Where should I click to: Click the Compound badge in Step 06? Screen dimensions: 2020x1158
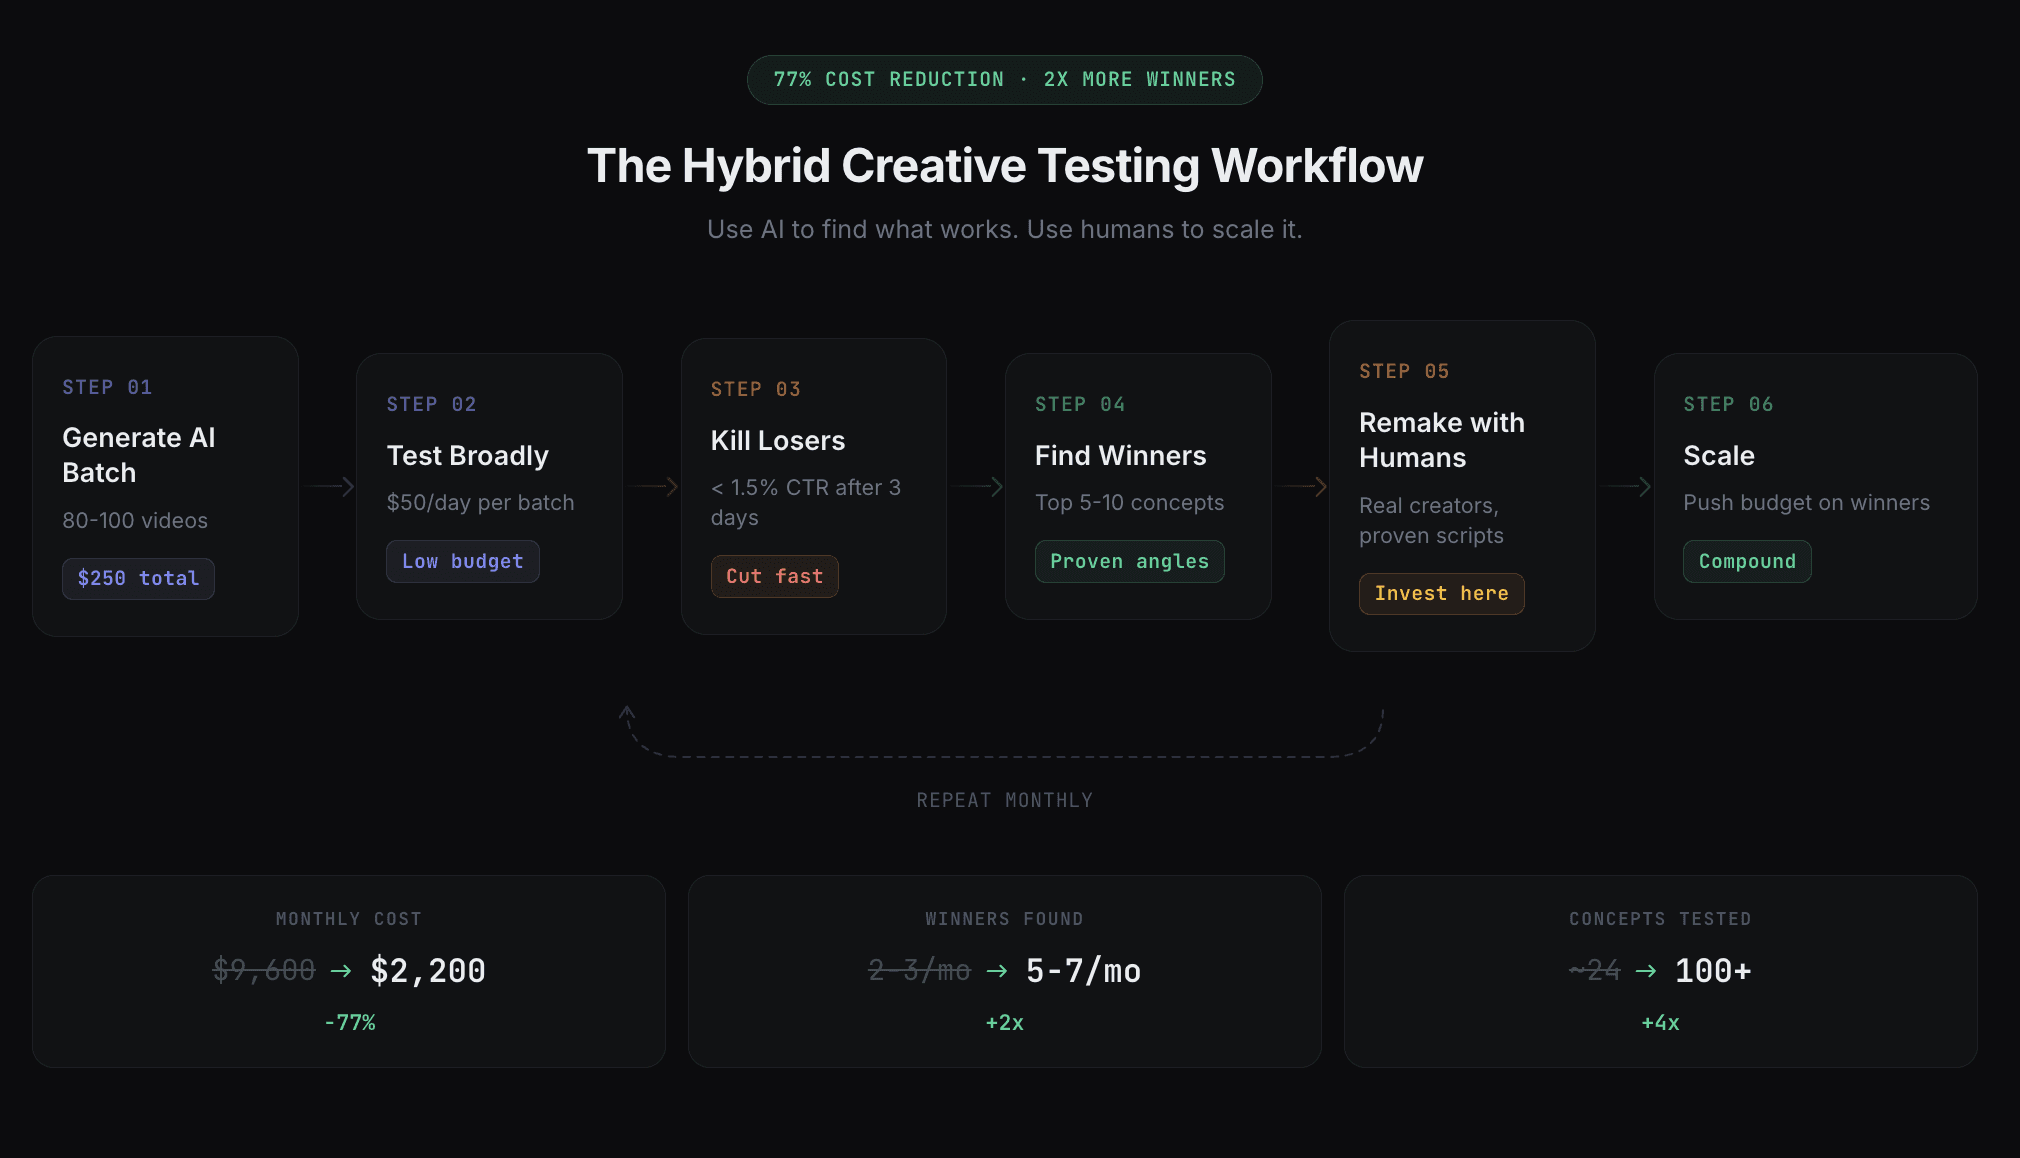point(1747,561)
